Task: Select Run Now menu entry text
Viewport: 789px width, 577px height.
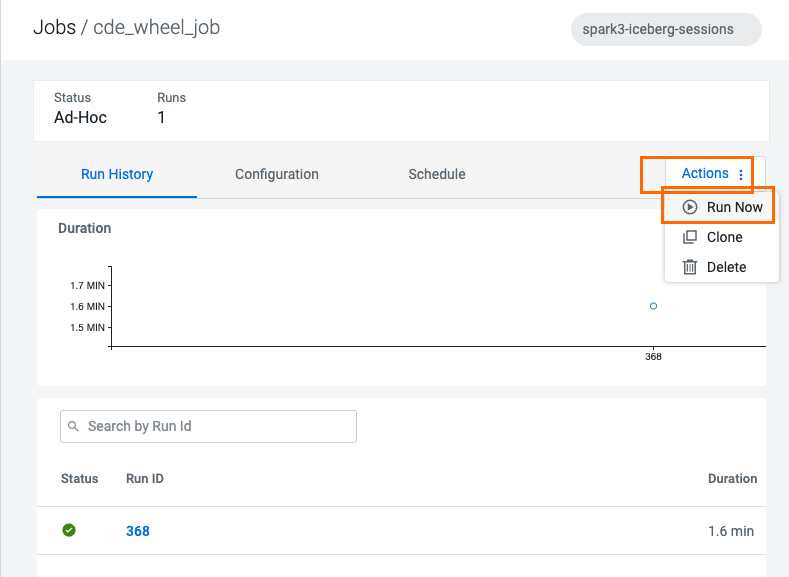Action: click(x=734, y=207)
